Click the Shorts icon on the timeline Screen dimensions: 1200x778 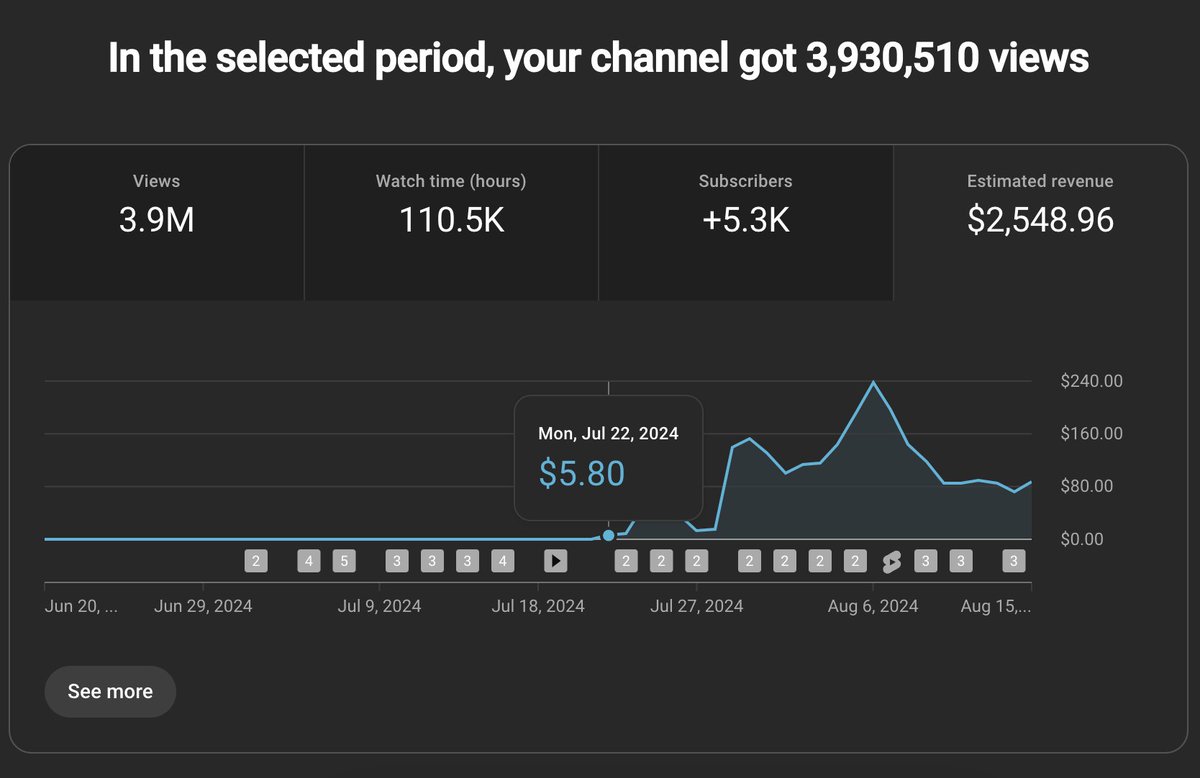point(890,560)
